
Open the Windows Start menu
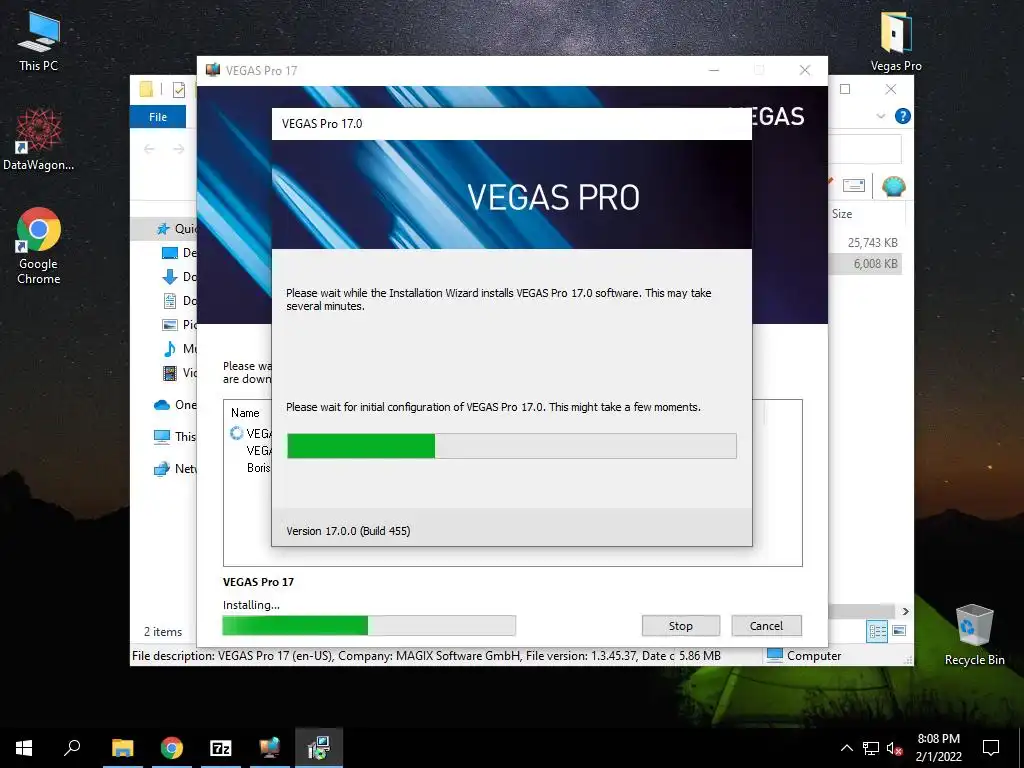point(24,748)
